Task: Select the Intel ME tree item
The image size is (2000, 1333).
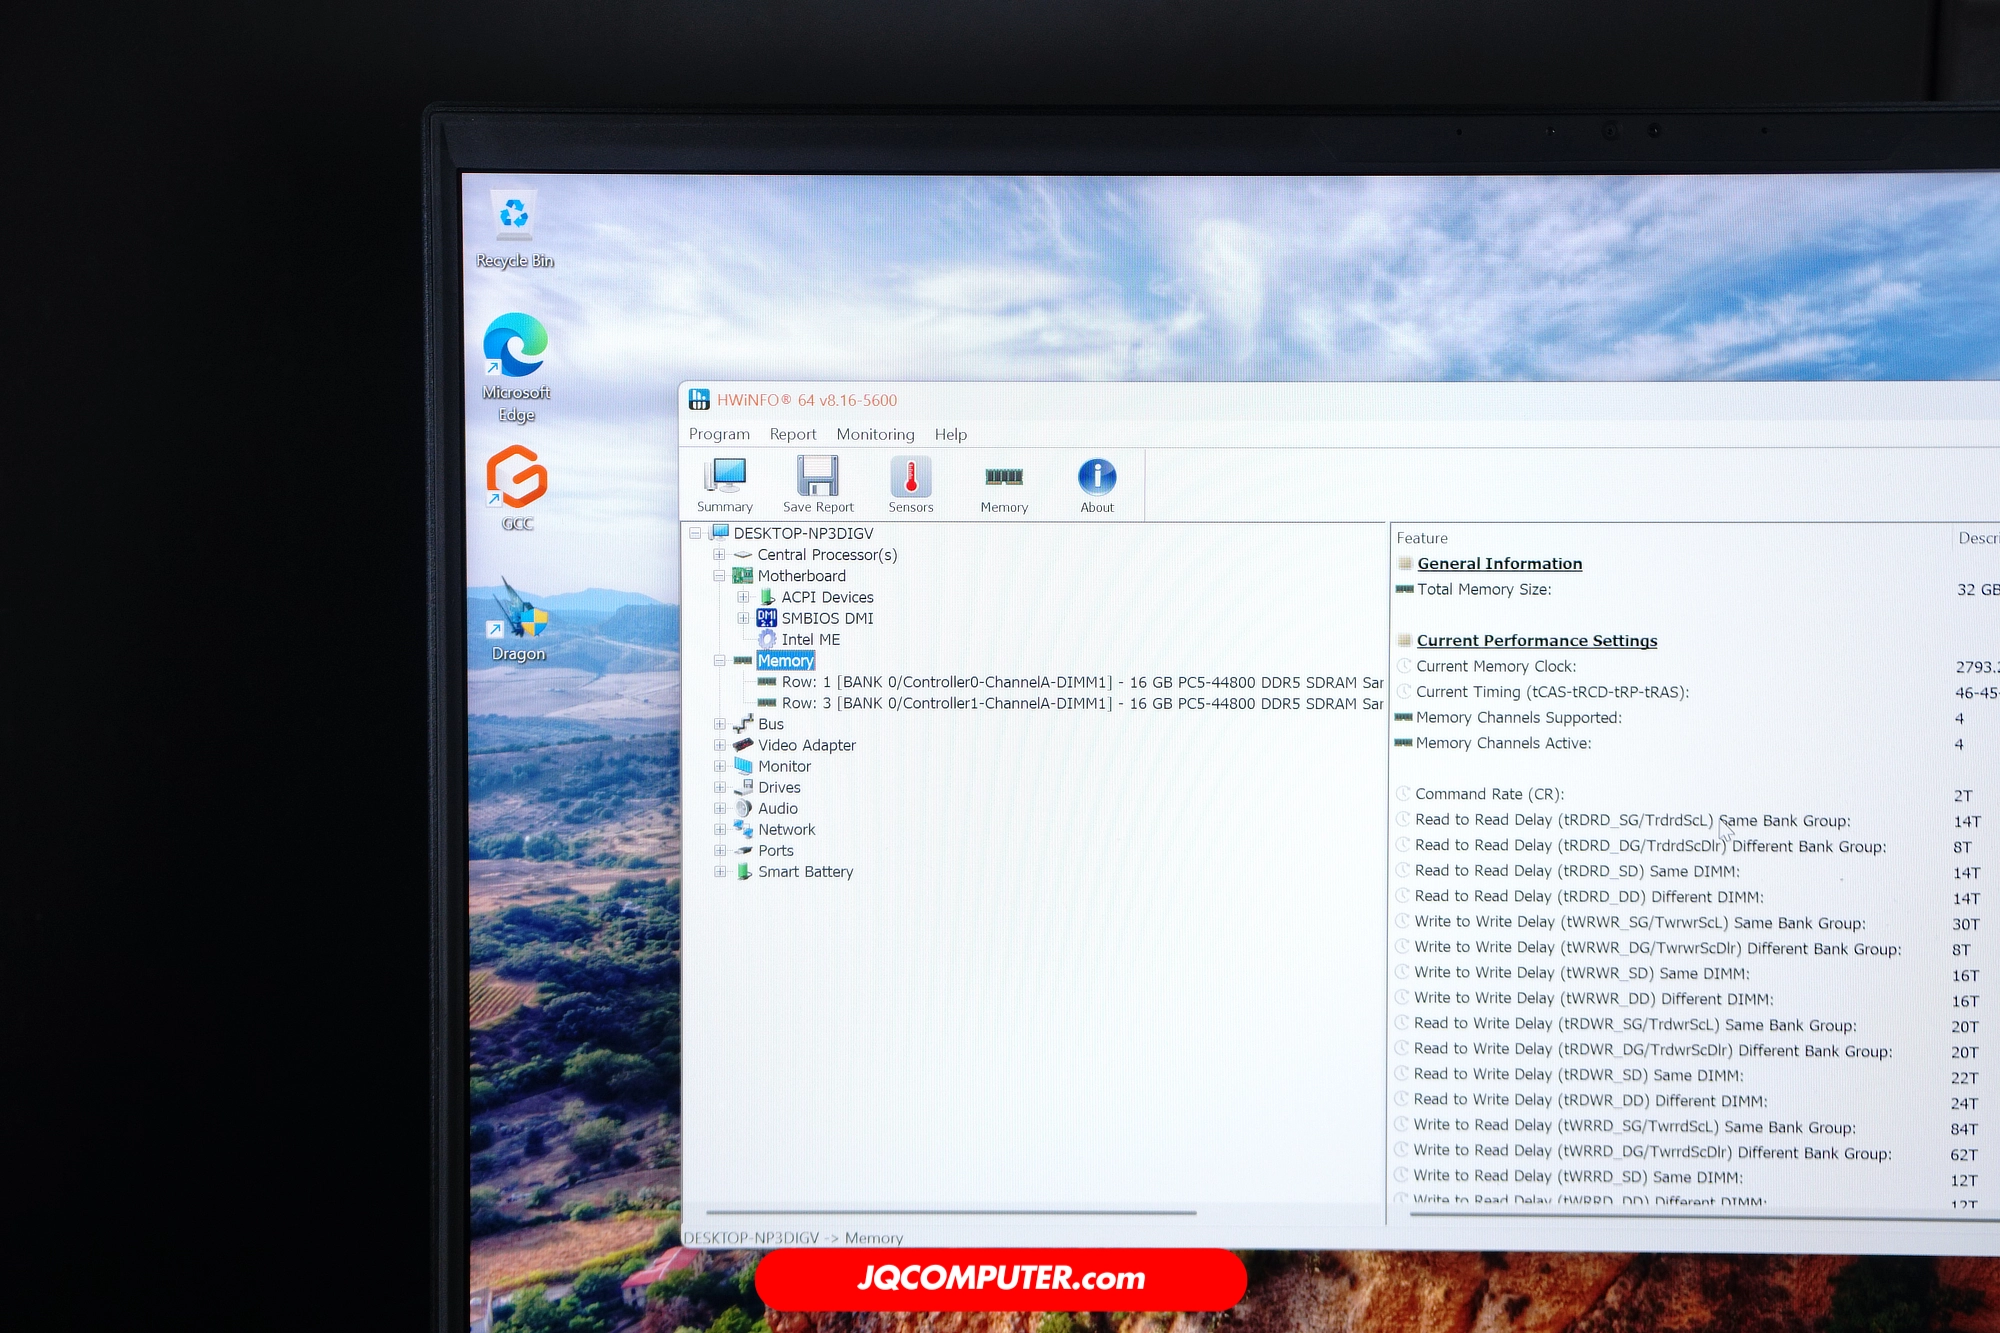Action: click(x=810, y=640)
